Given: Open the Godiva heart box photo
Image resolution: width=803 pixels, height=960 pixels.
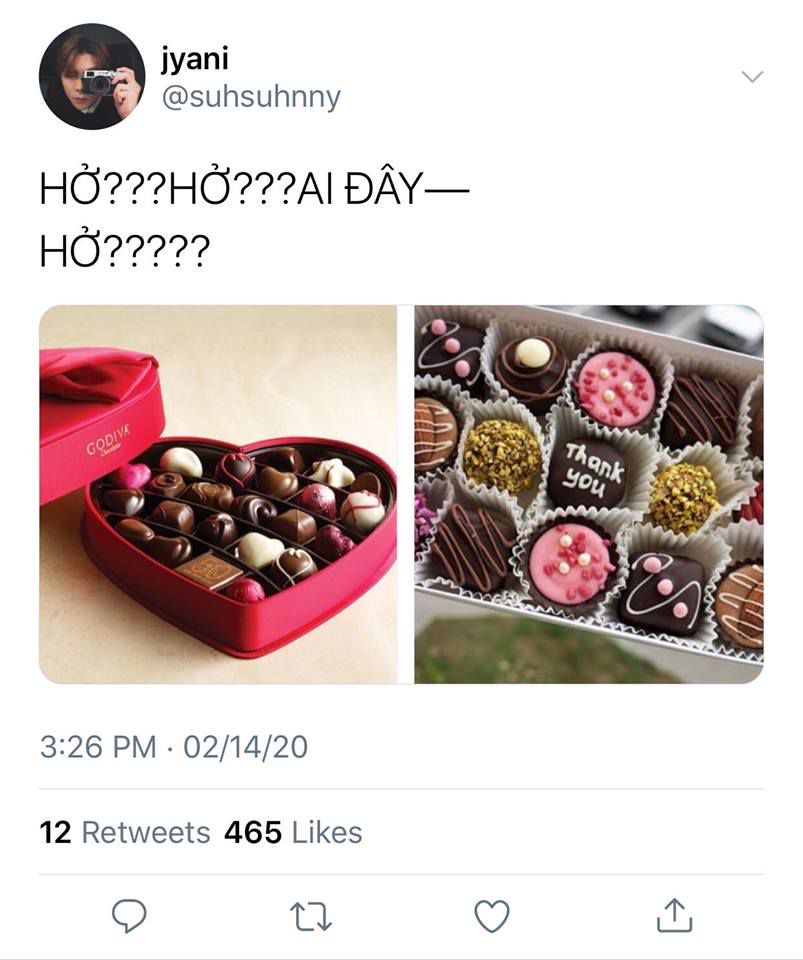Looking at the screenshot, I should 218,494.
